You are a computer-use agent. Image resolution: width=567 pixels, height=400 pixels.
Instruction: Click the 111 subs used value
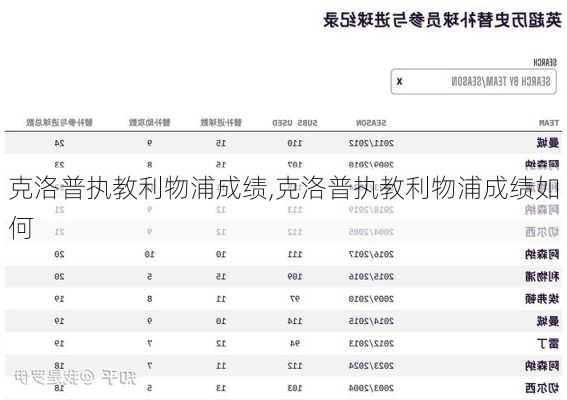pyautogui.click(x=295, y=254)
